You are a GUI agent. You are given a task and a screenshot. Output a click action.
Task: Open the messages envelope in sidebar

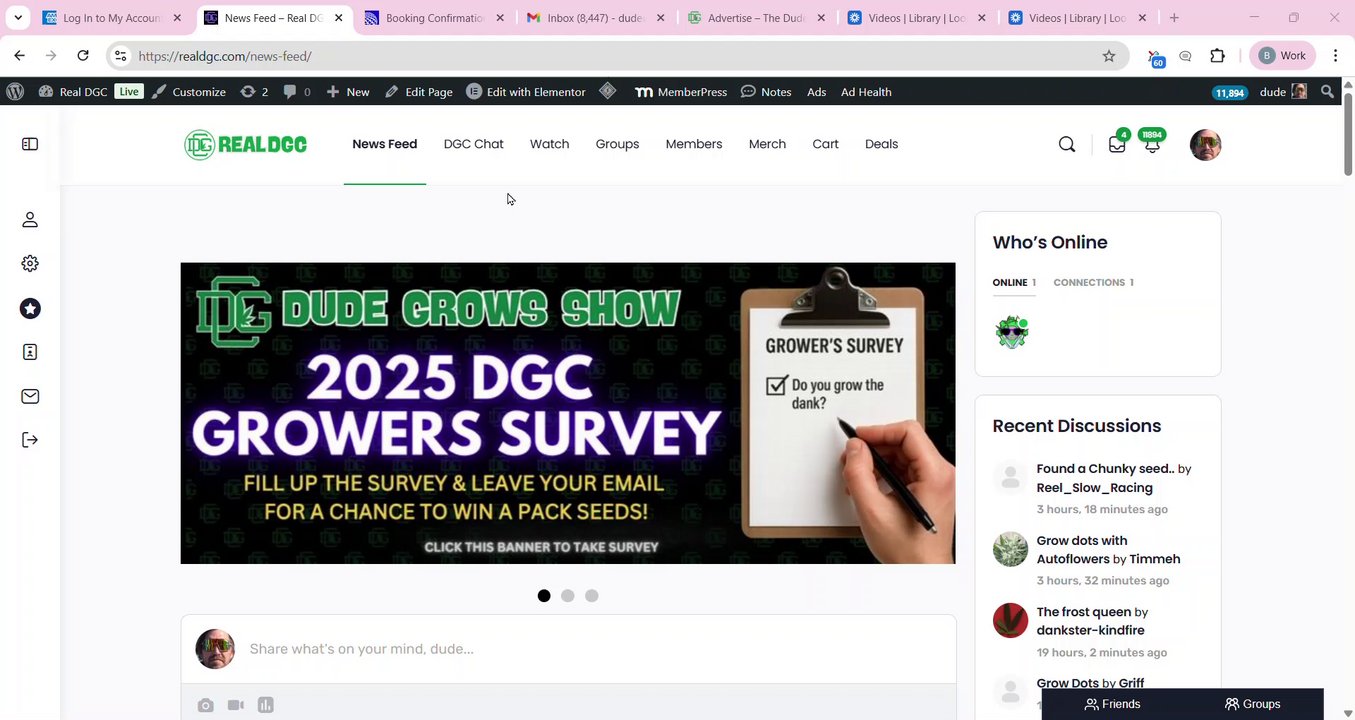(x=30, y=397)
